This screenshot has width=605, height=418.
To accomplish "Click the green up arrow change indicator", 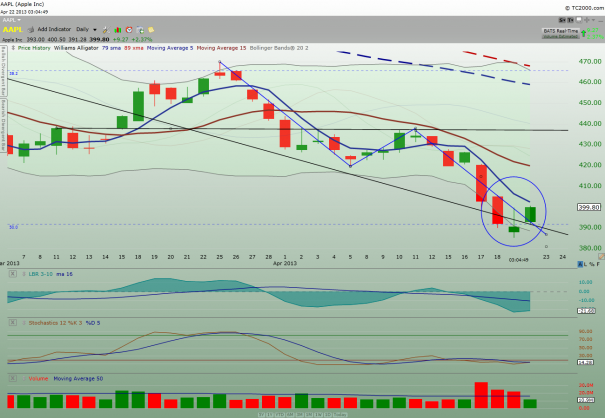I will coord(583,33).
